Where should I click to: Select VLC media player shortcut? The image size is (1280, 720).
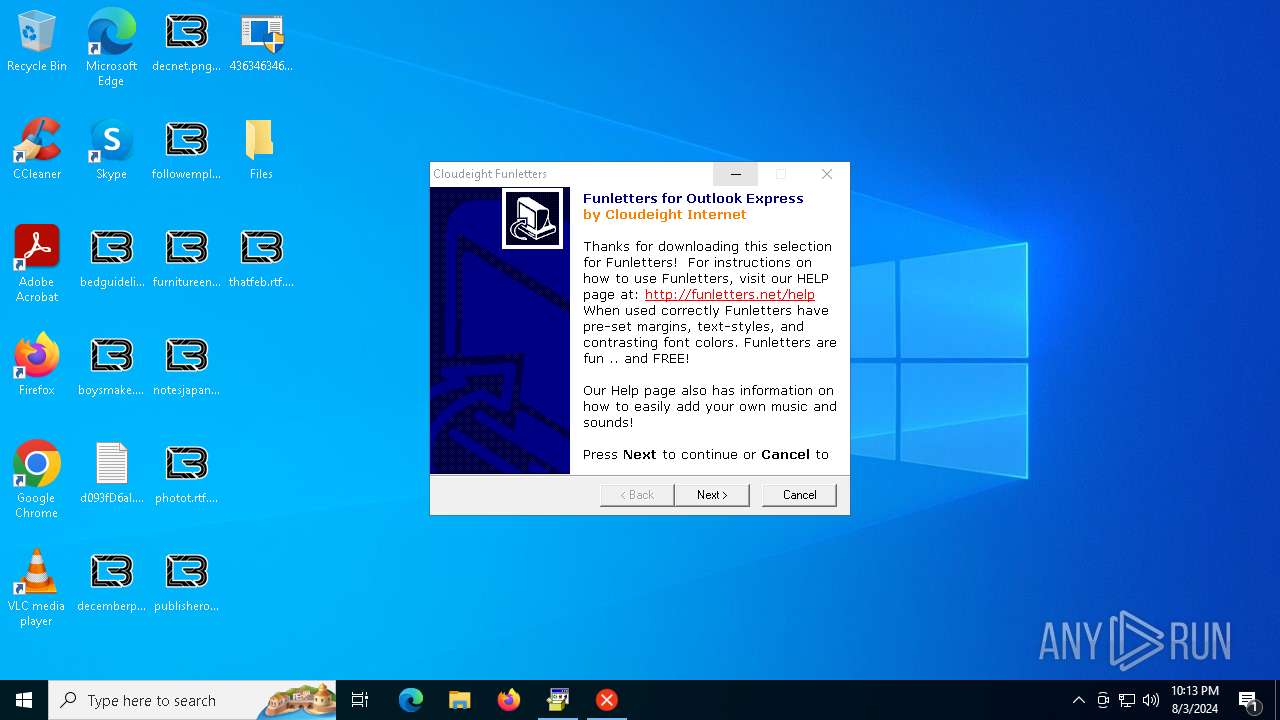[x=37, y=588]
